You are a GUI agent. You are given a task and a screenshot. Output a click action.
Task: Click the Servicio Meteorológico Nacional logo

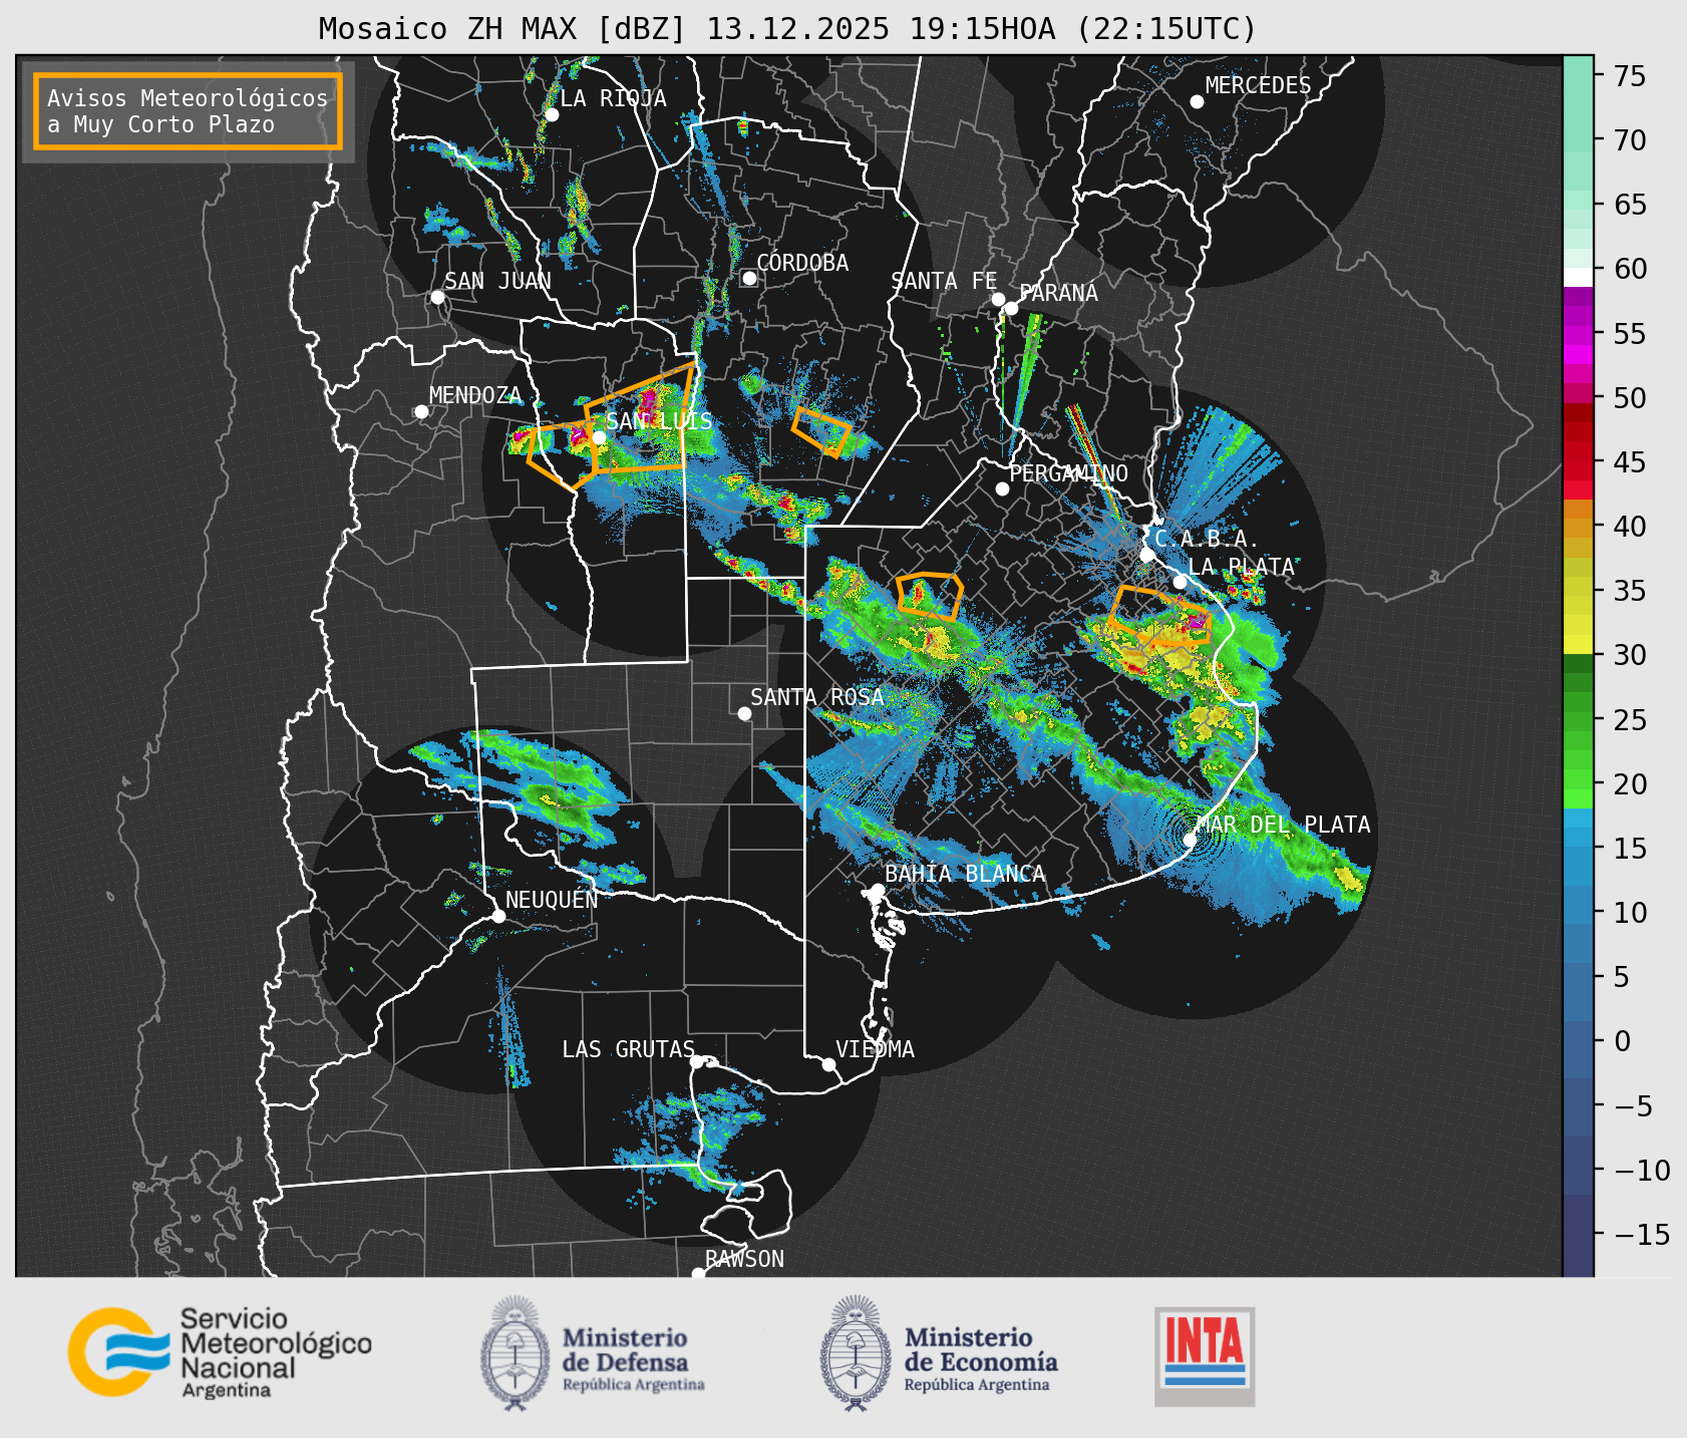[220, 1352]
